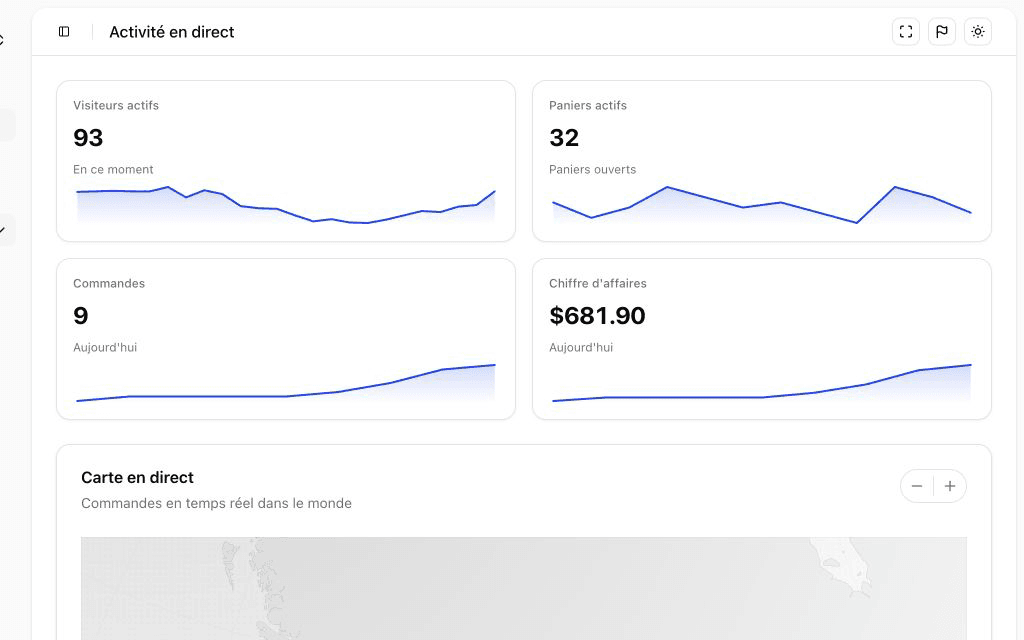Click 'Commandes en temps réel dans le monde' subtitle
1024x640 pixels.
216,504
